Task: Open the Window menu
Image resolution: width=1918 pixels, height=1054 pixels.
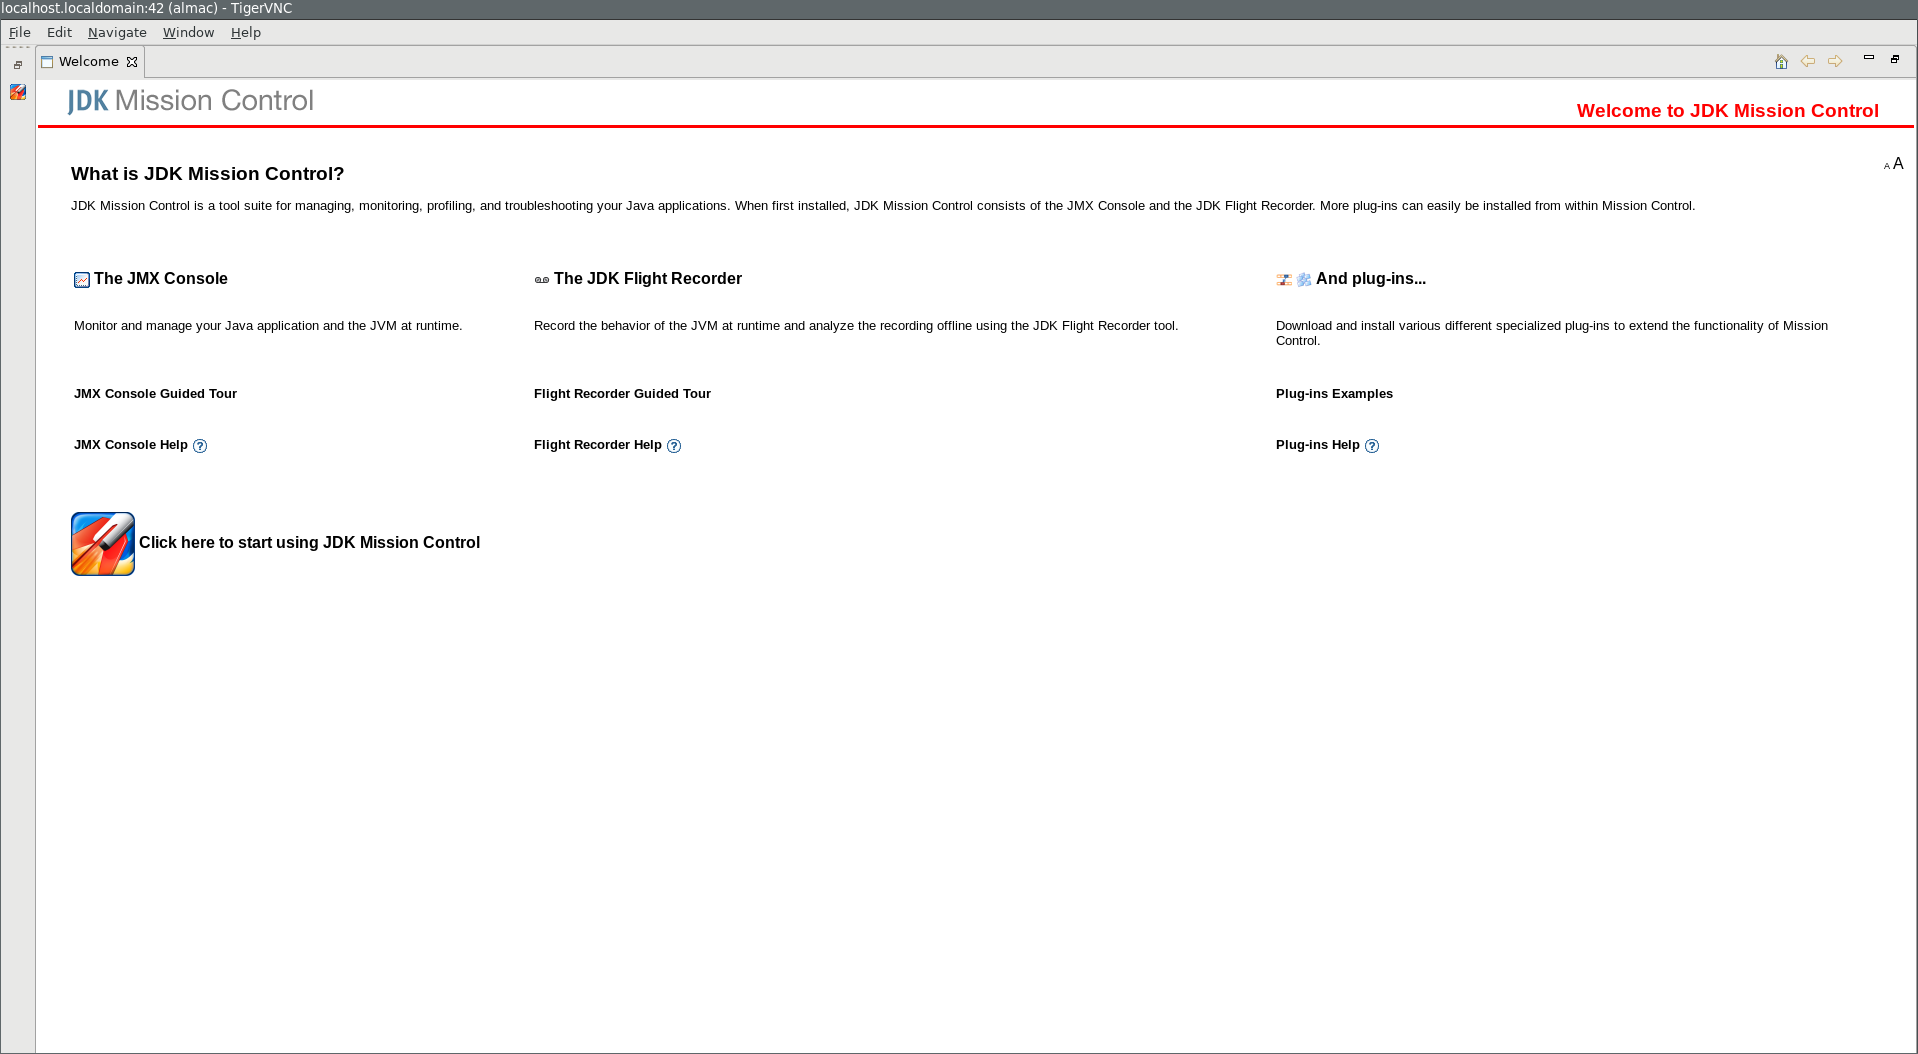Action: click(188, 33)
